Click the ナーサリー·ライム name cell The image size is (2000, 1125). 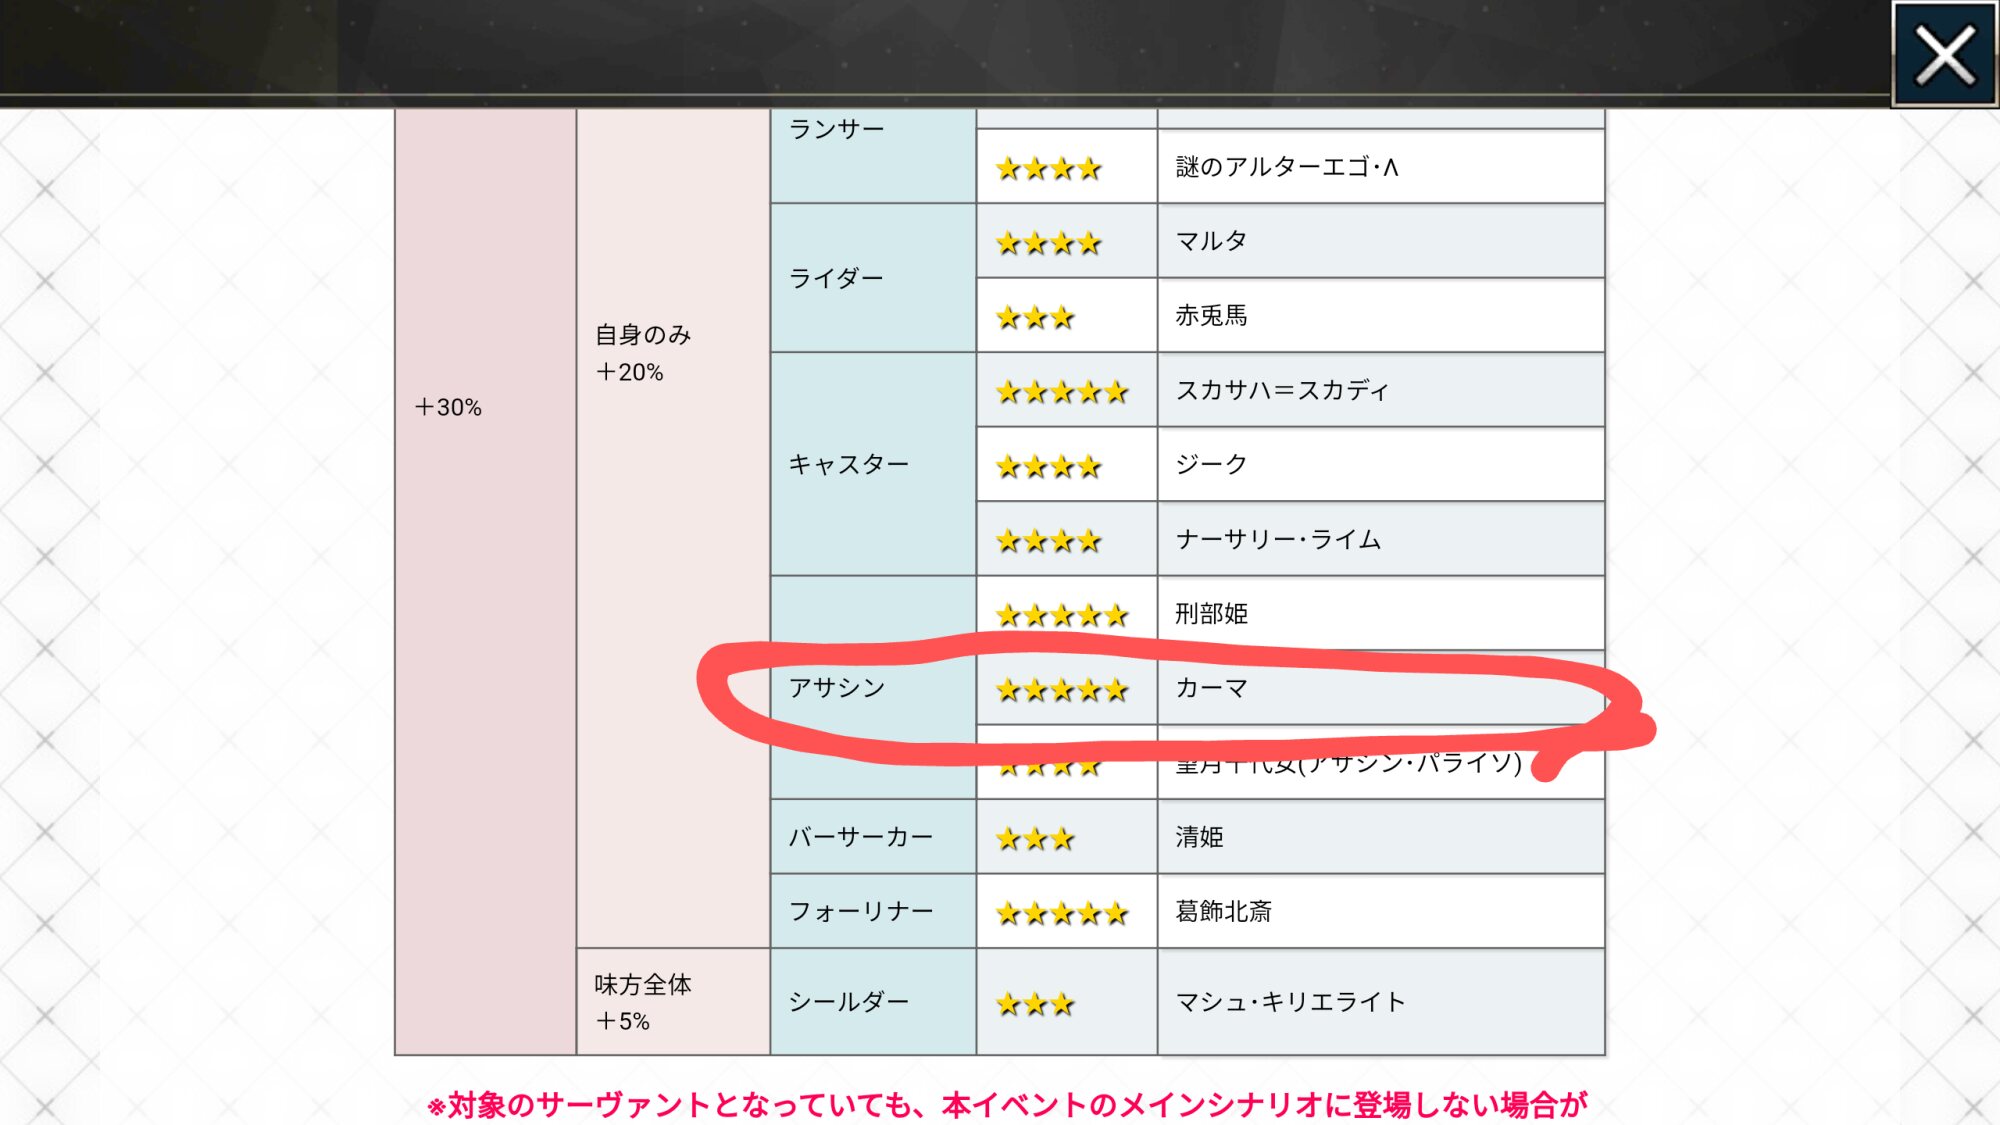click(1278, 540)
